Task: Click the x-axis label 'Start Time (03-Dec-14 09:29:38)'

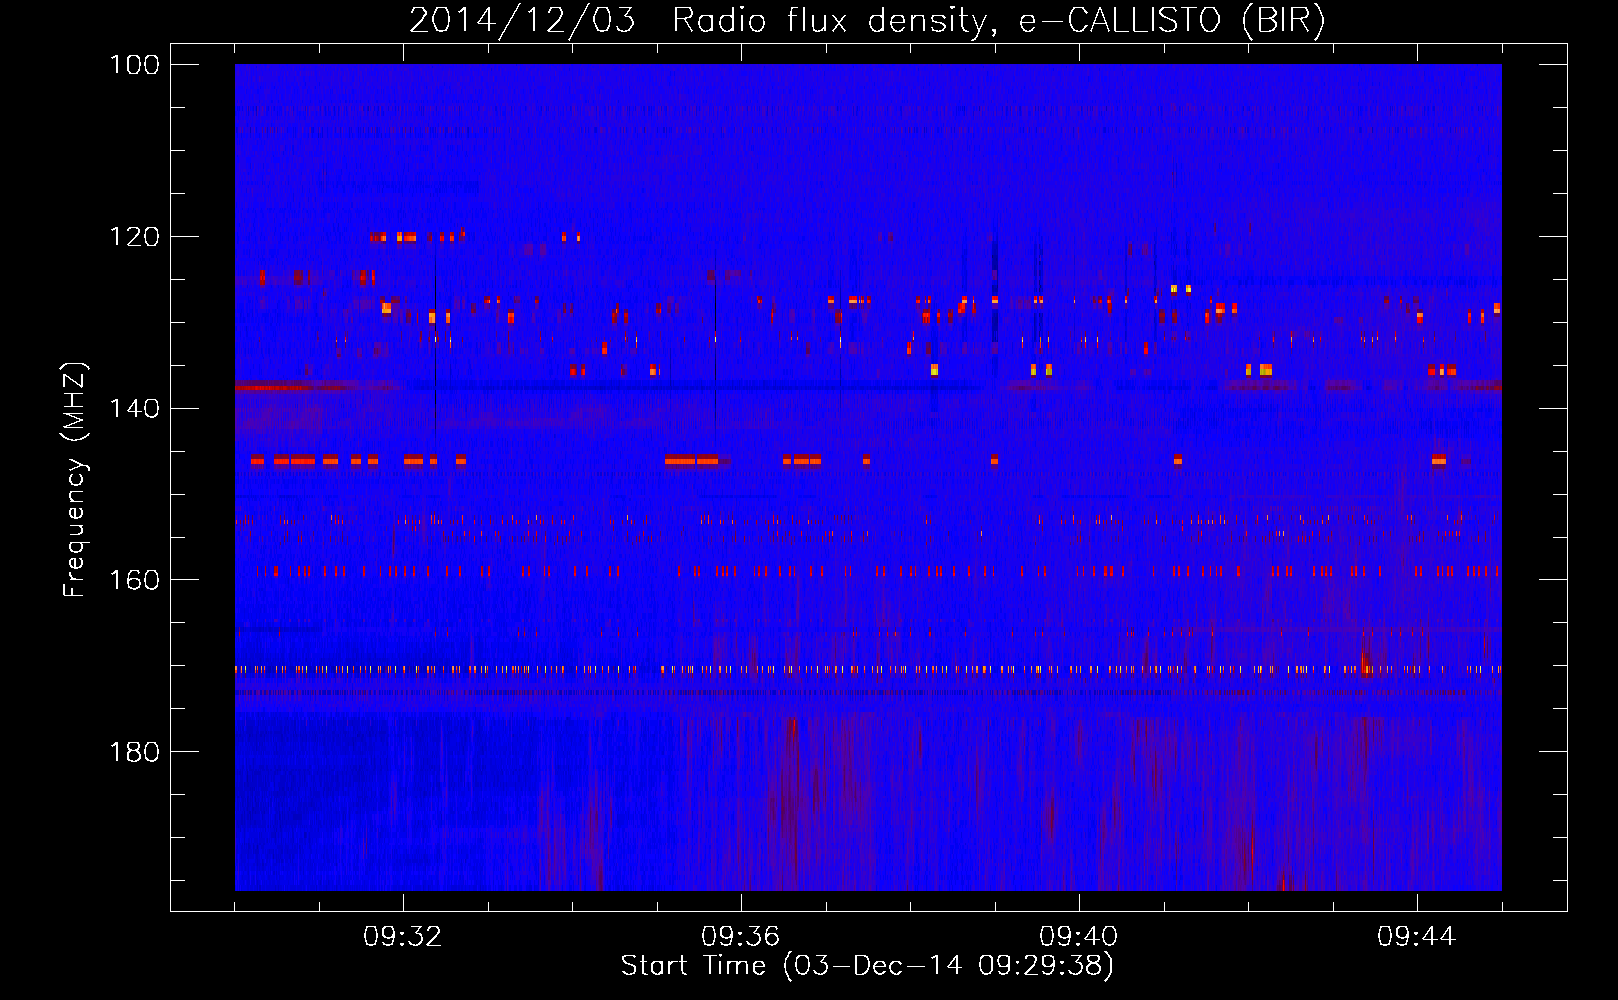Action: point(867,966)
